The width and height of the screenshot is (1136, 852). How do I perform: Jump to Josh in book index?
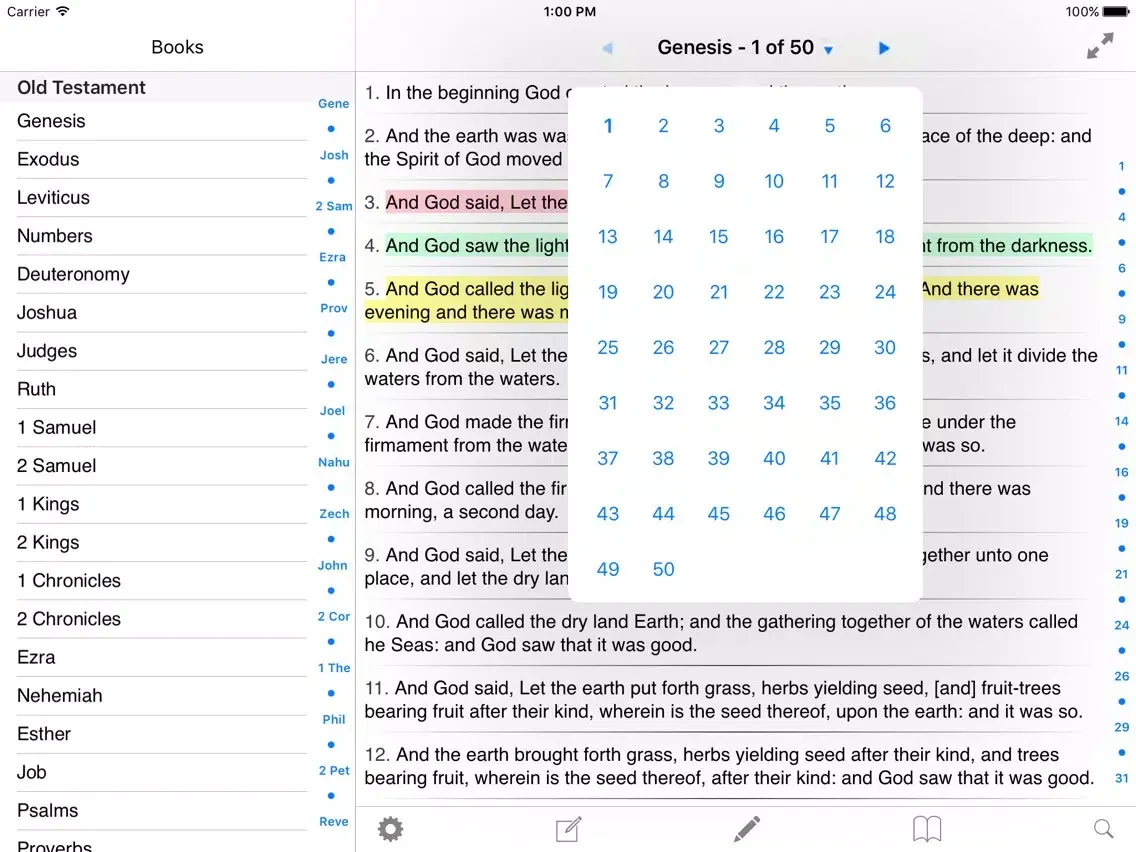[x=334, y=155]
